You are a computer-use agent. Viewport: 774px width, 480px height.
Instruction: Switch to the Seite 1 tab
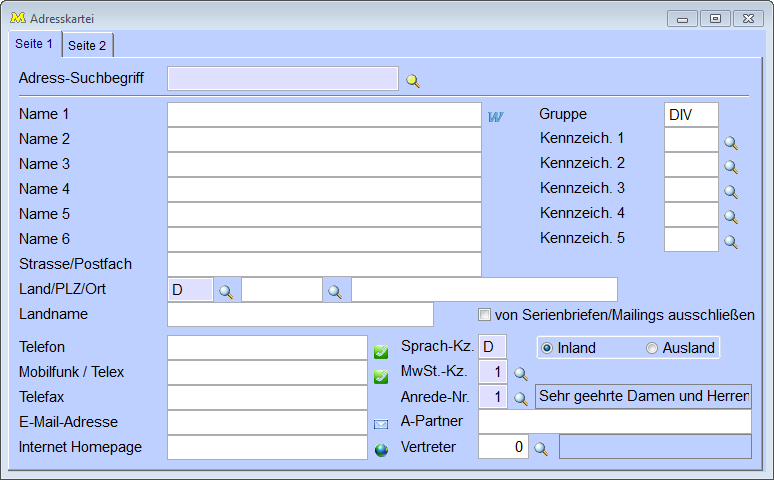point(35,44)
